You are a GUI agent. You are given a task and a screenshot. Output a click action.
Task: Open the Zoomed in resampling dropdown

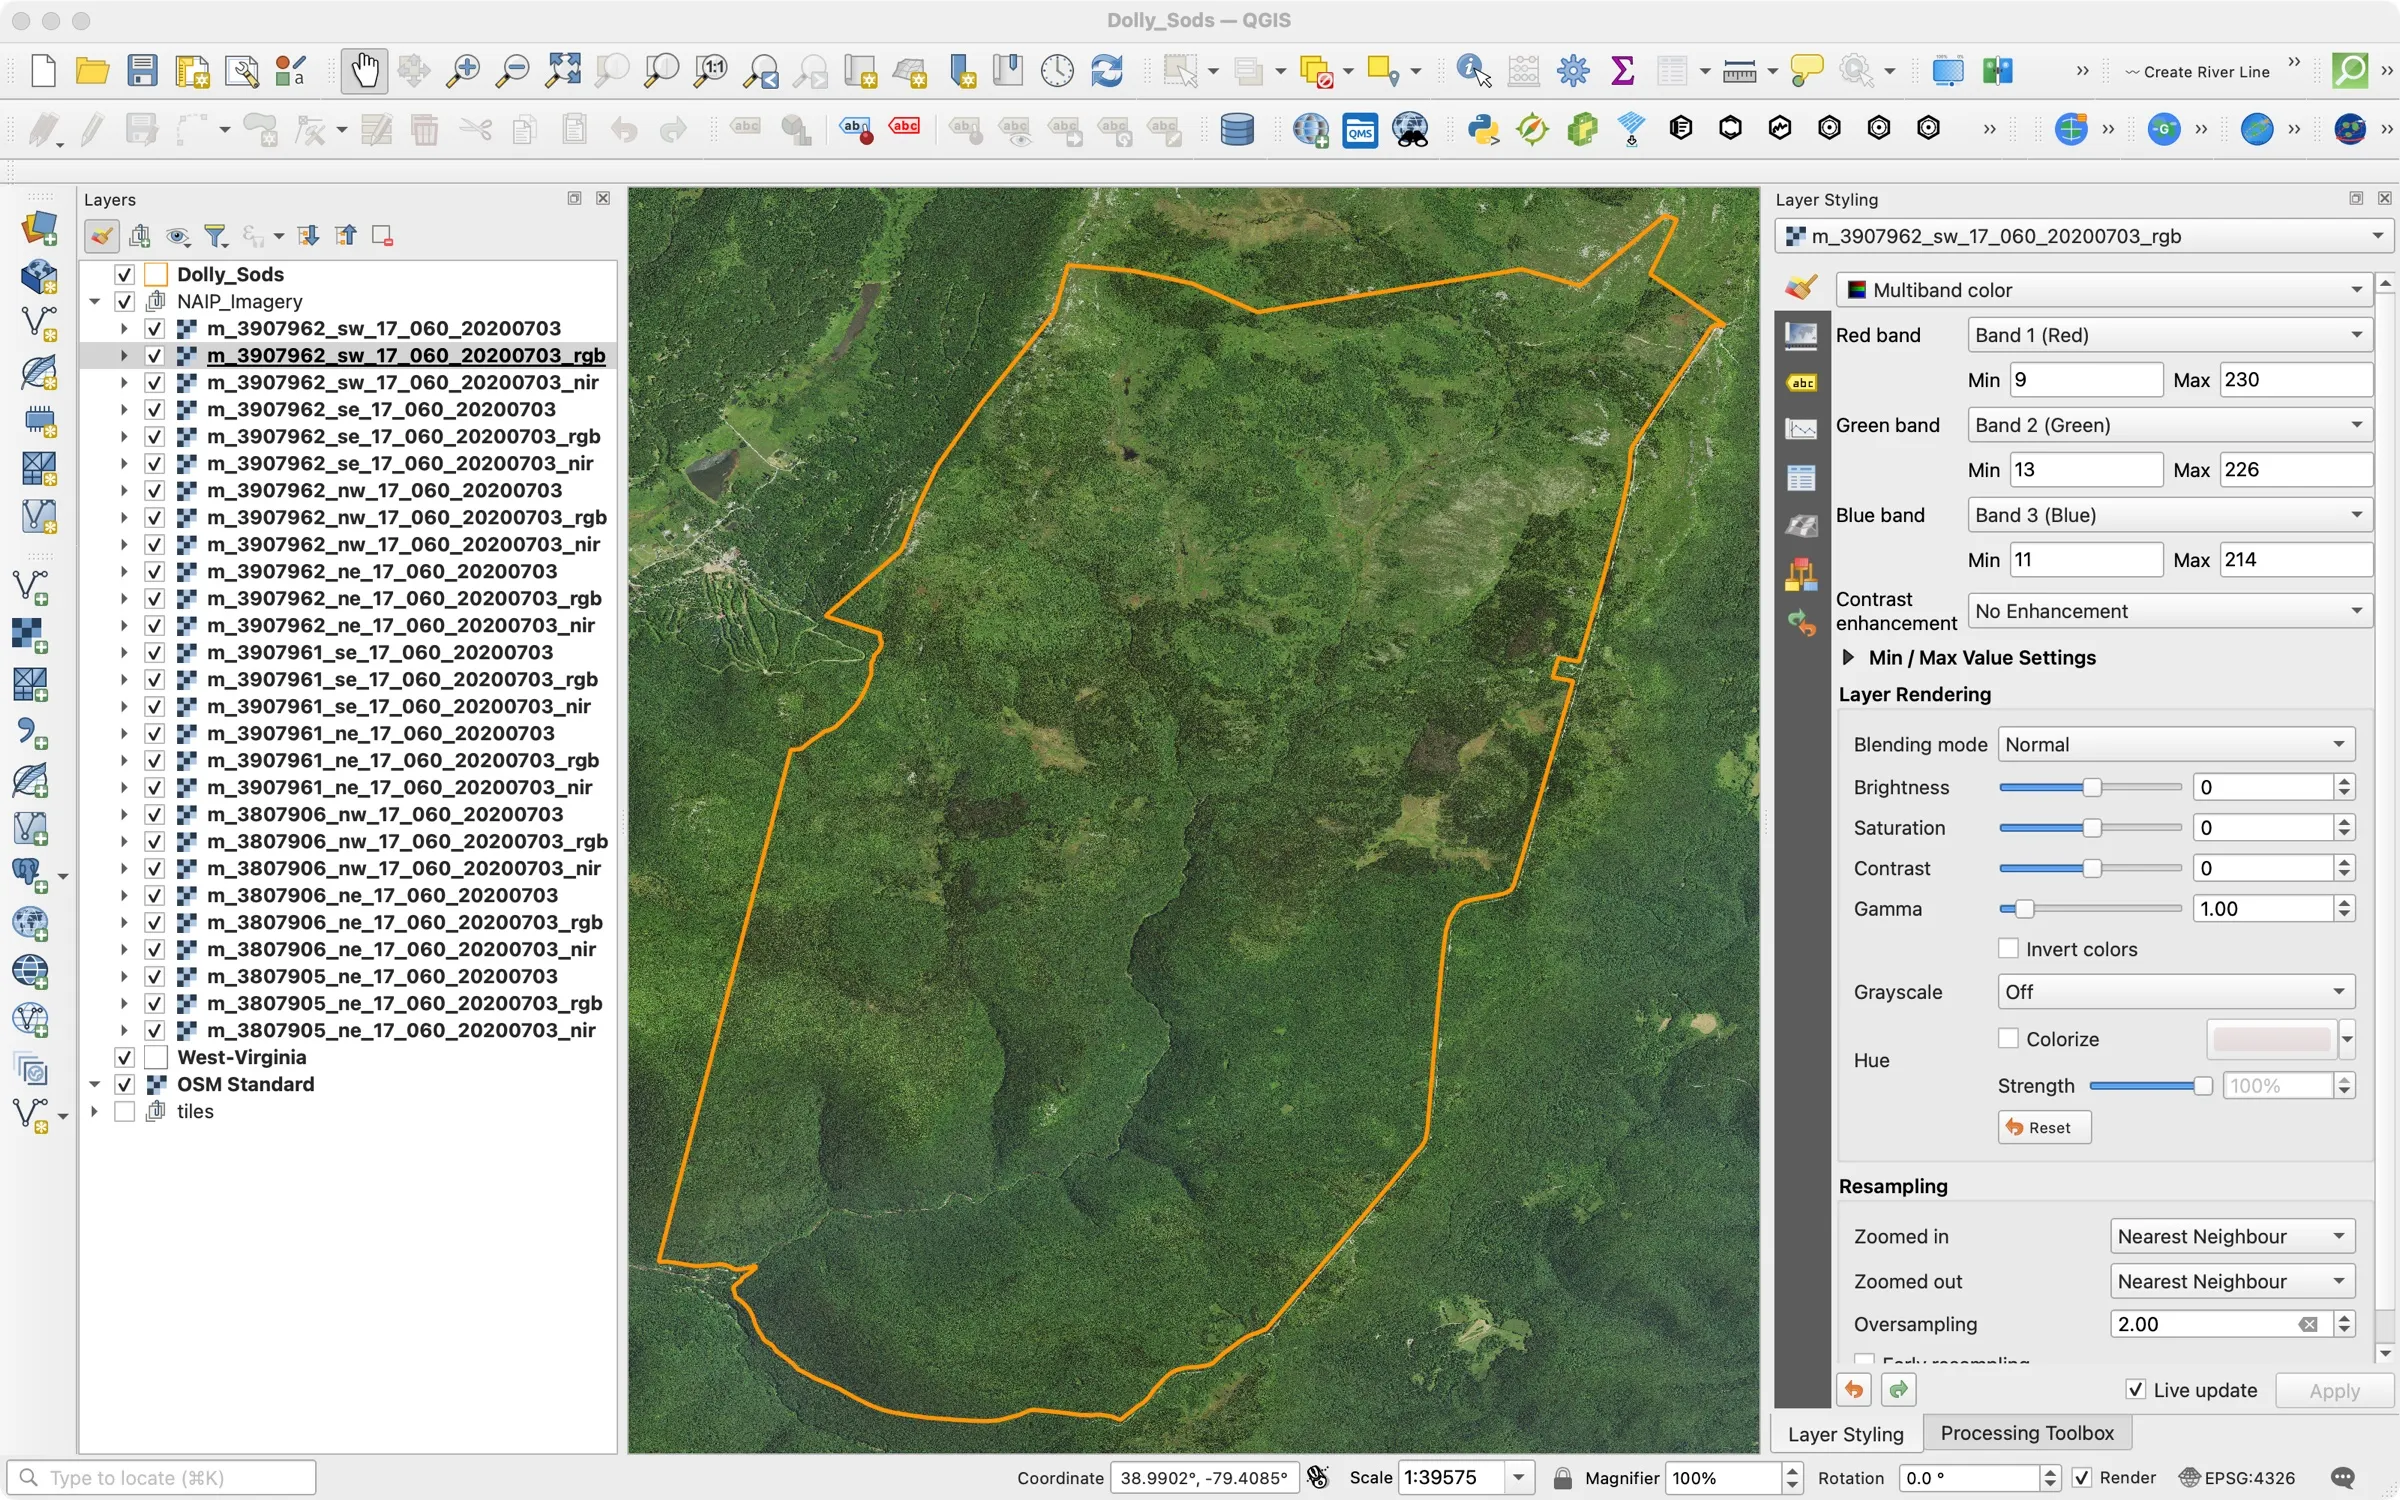click(2232, 1236)
